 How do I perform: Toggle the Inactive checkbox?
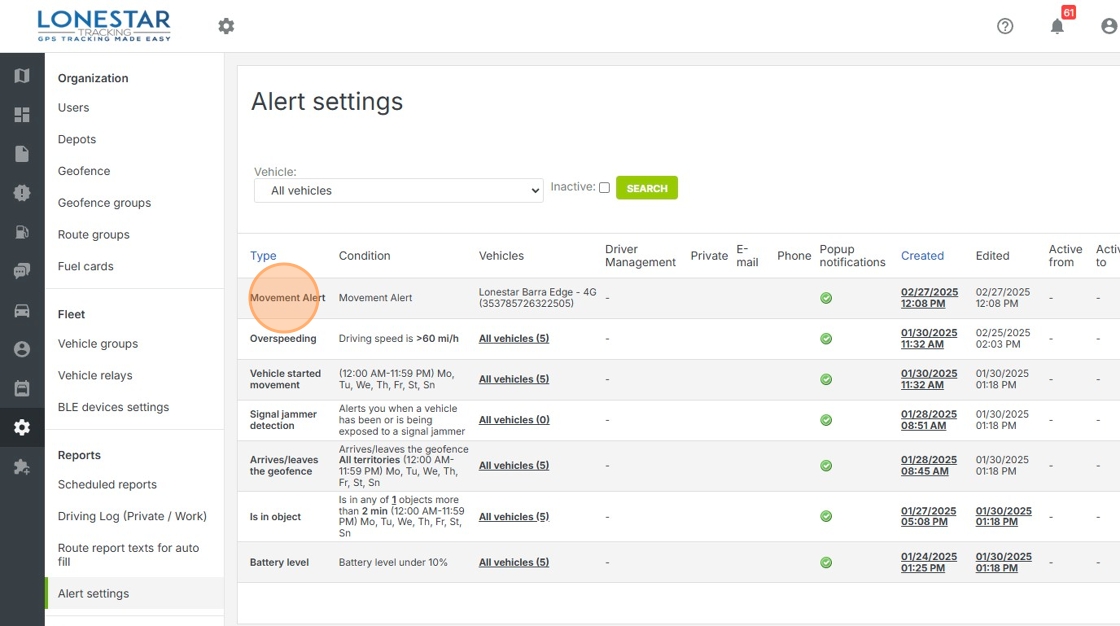pos(604,188)
